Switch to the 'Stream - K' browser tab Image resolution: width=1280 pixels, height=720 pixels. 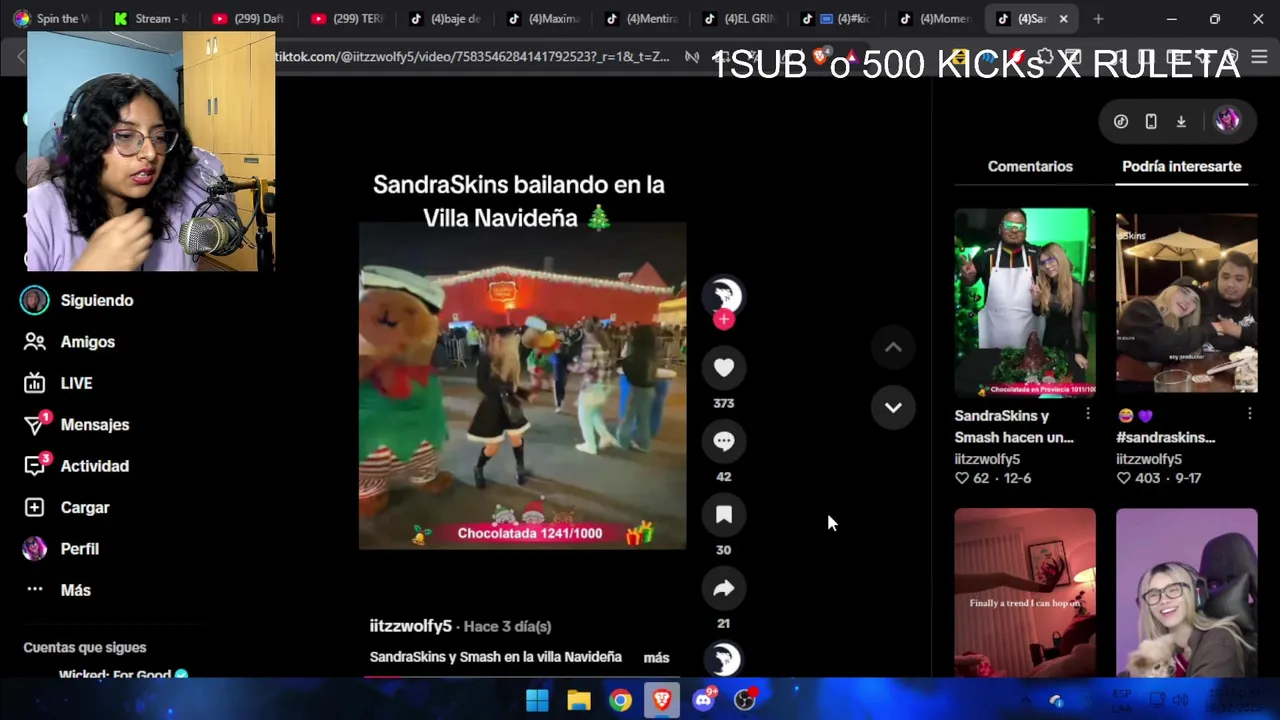(x=150, y=18)
